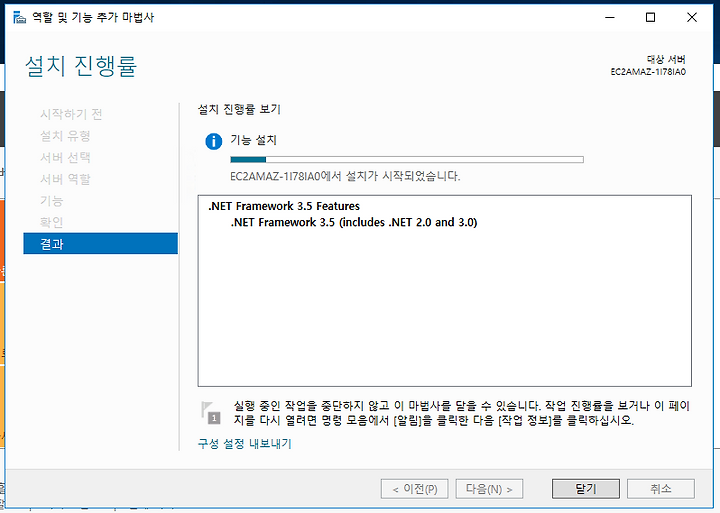Screen dimensions: 720x513
Task: Click the 취소 button
Action: click(660, 489)
